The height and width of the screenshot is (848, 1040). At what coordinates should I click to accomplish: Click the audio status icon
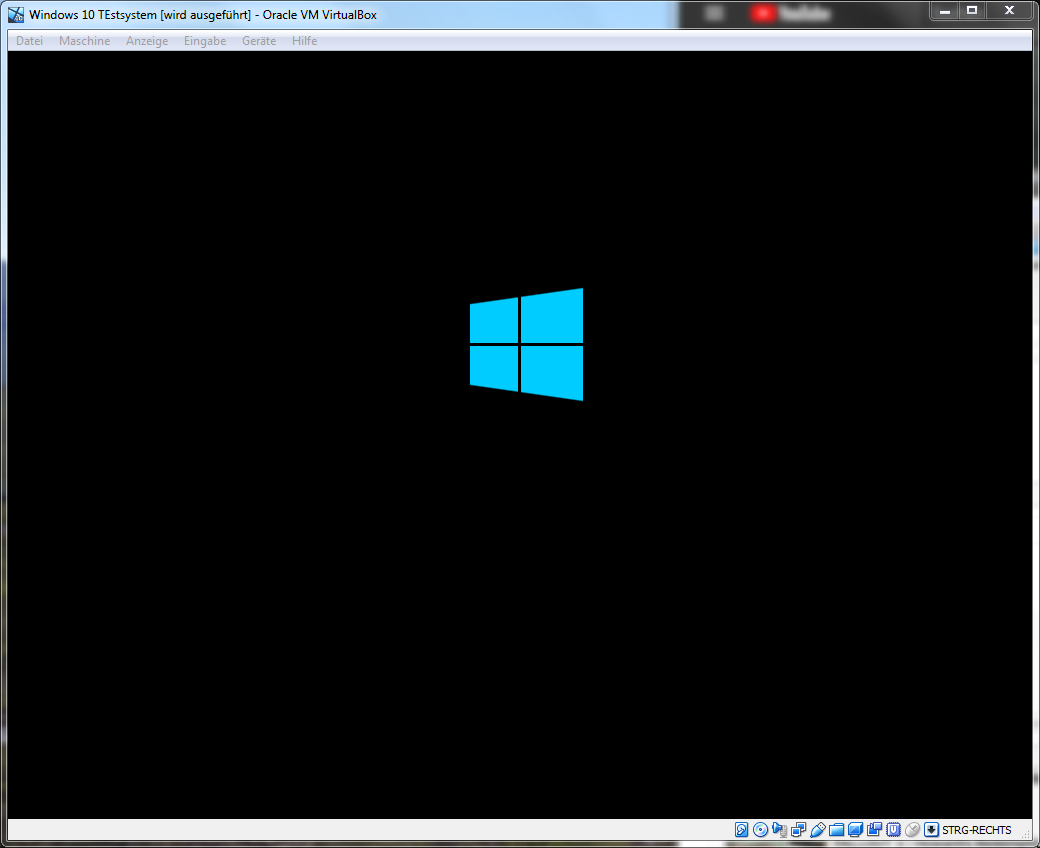pyautogui.click(x=779, y=830)
